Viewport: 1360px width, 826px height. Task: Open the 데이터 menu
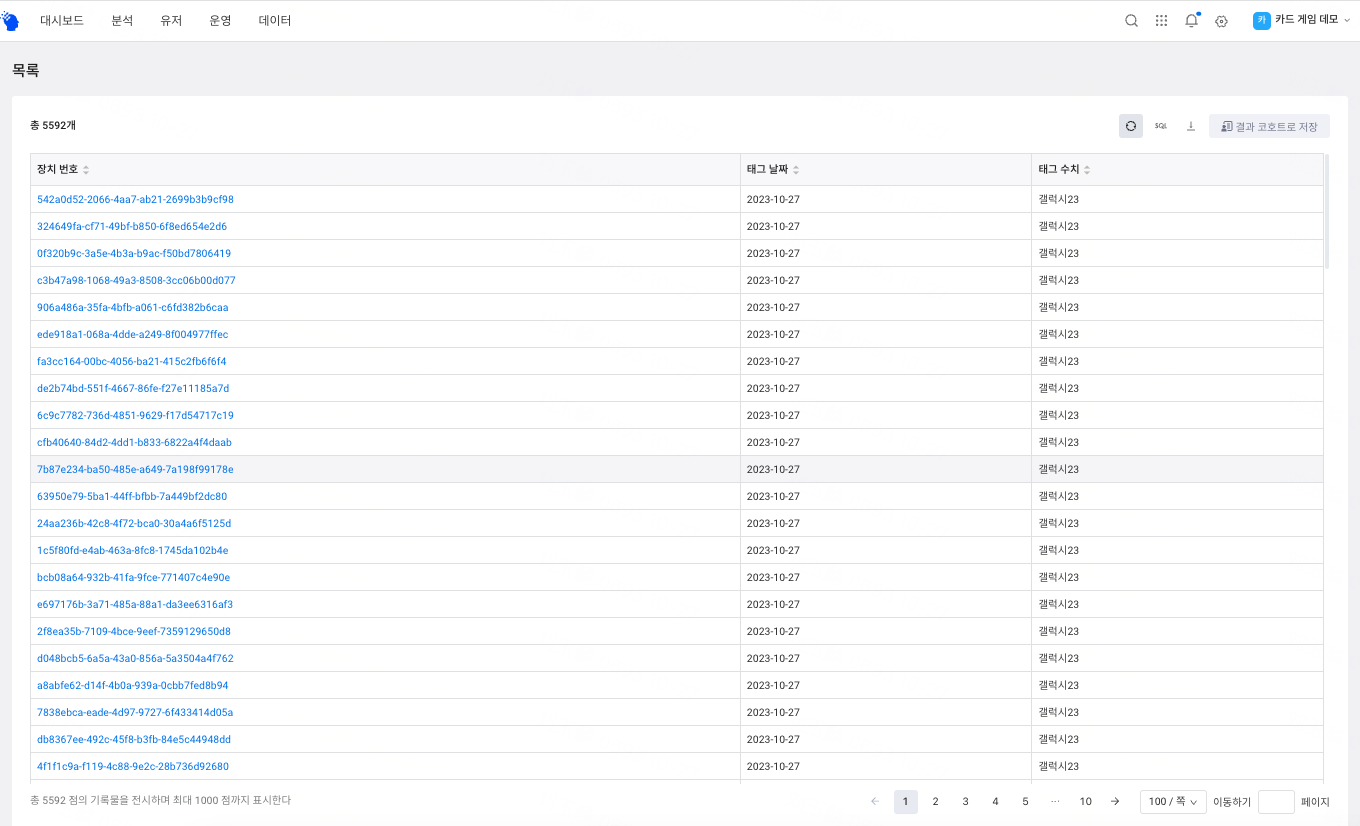pyautogui.click(x=275, y=20)
